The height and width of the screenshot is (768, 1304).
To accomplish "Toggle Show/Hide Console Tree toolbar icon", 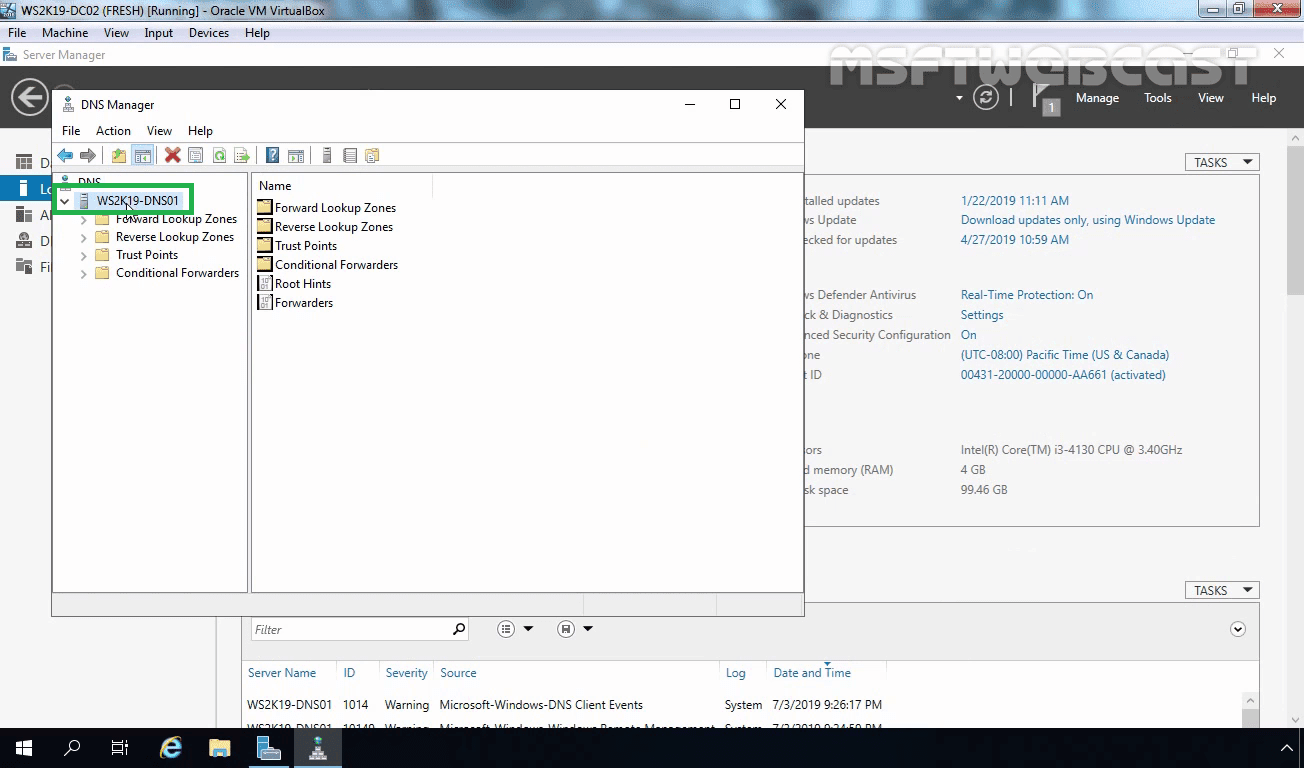I will 143,155.
